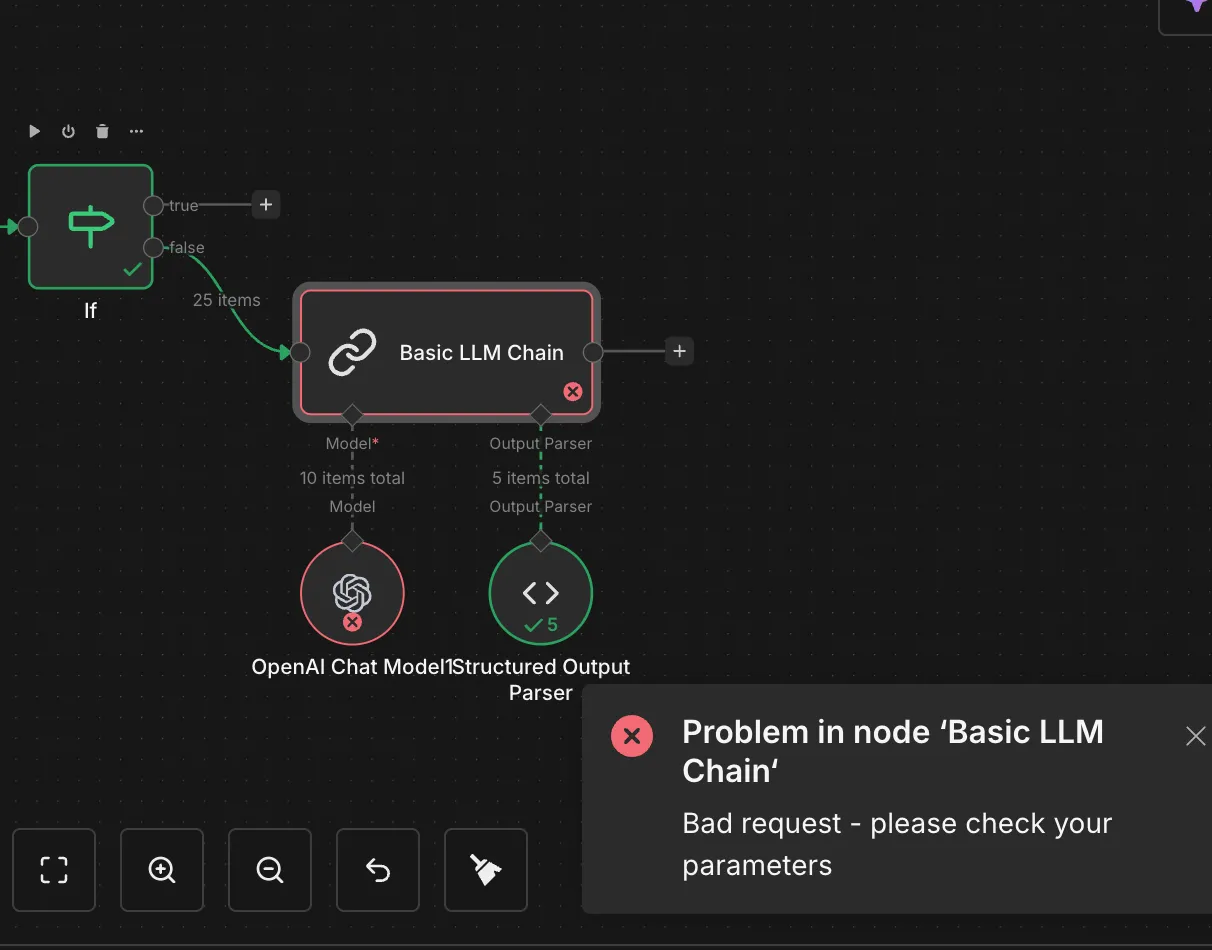1212x950 pixels.
Task: Click the If node's false output connector
Action: click(153, 247)
